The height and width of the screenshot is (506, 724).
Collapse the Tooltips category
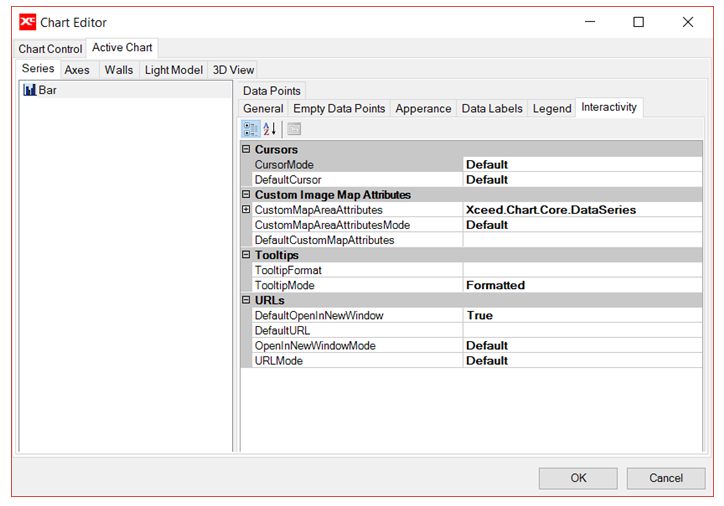point(246,255)
